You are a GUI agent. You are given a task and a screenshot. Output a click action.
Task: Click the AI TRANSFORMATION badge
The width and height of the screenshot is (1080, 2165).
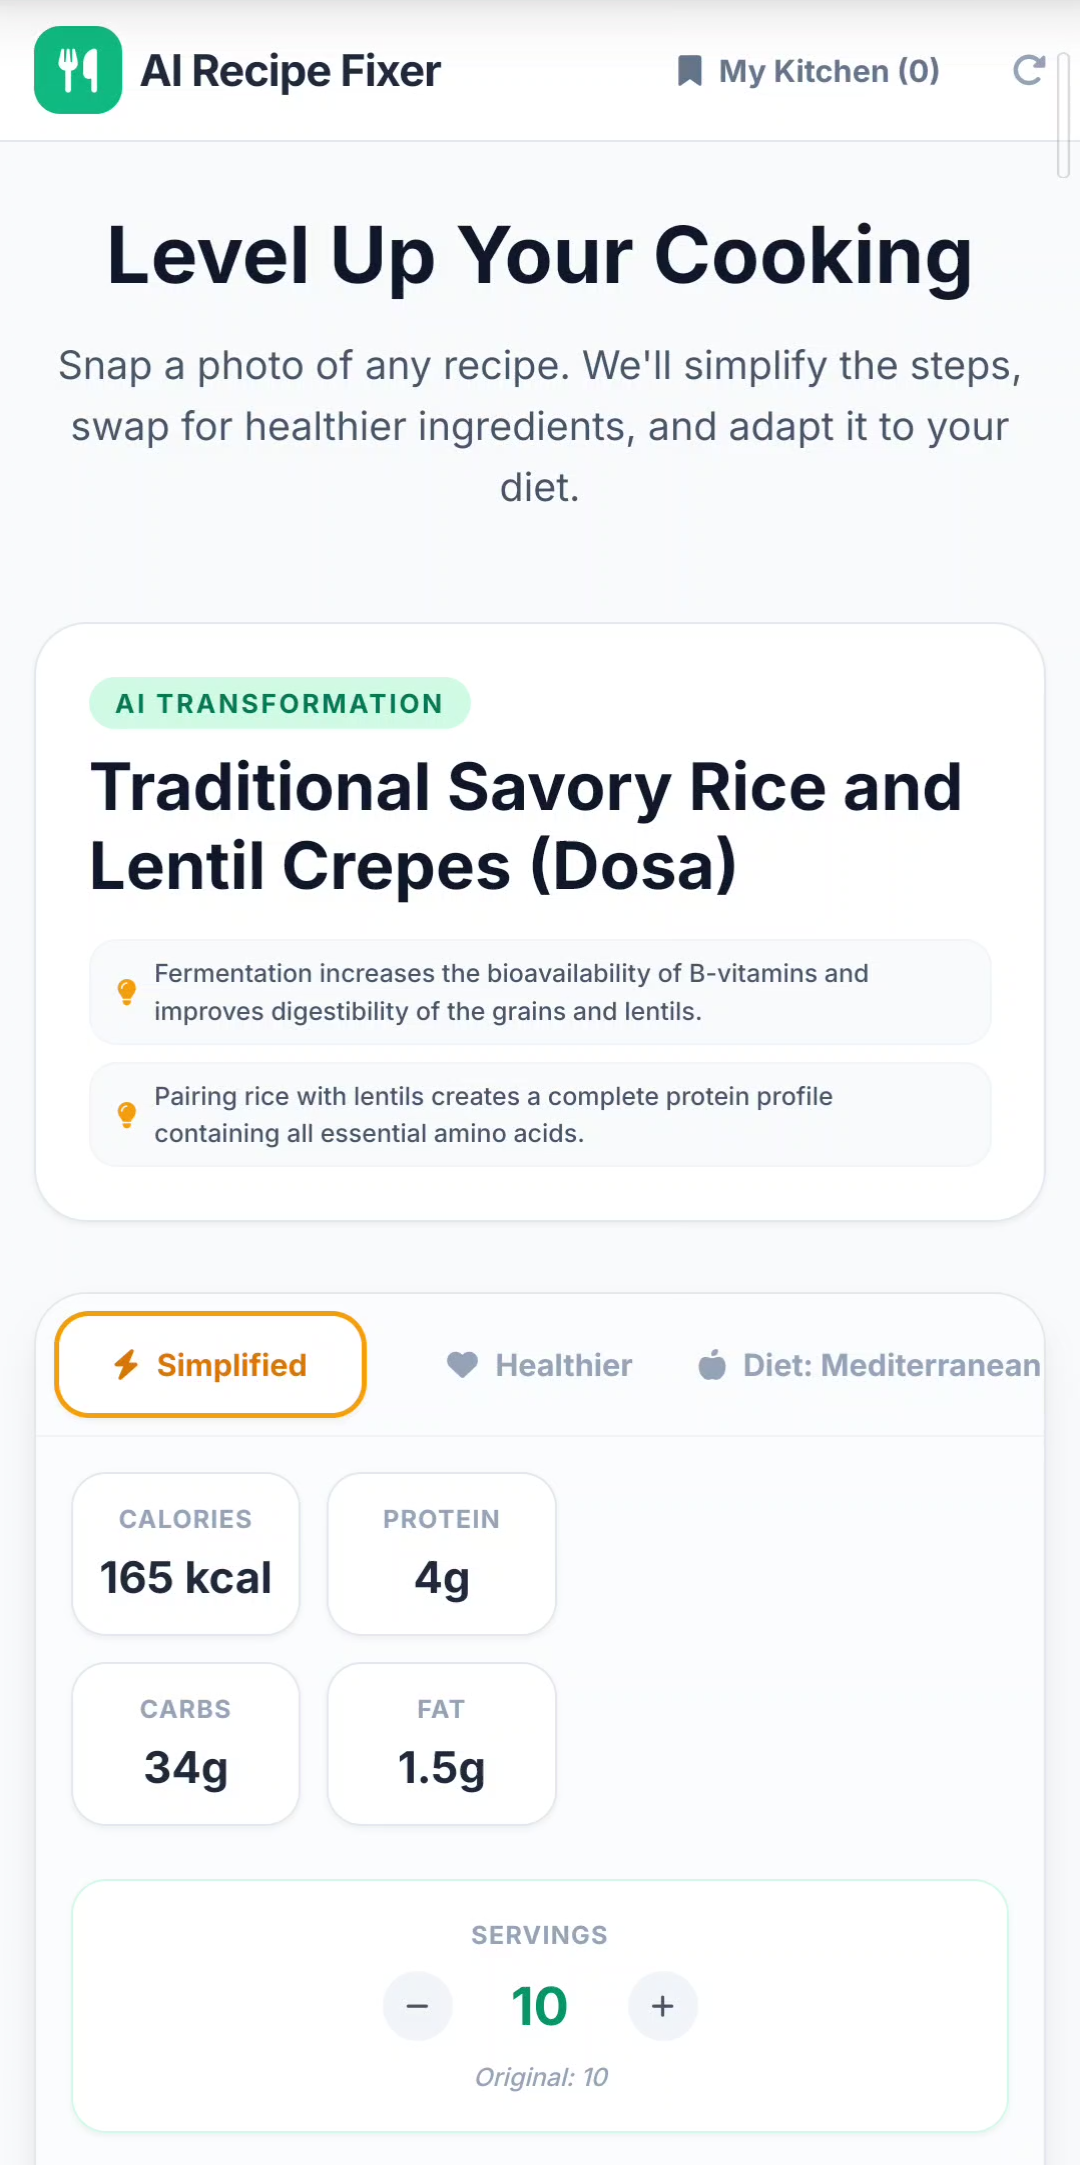[279, 703]
